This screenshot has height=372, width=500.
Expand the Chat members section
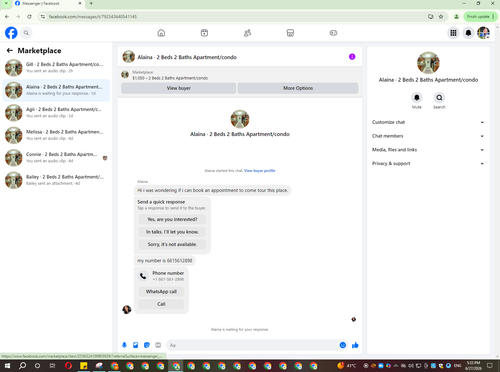click(x=428, y=136)
